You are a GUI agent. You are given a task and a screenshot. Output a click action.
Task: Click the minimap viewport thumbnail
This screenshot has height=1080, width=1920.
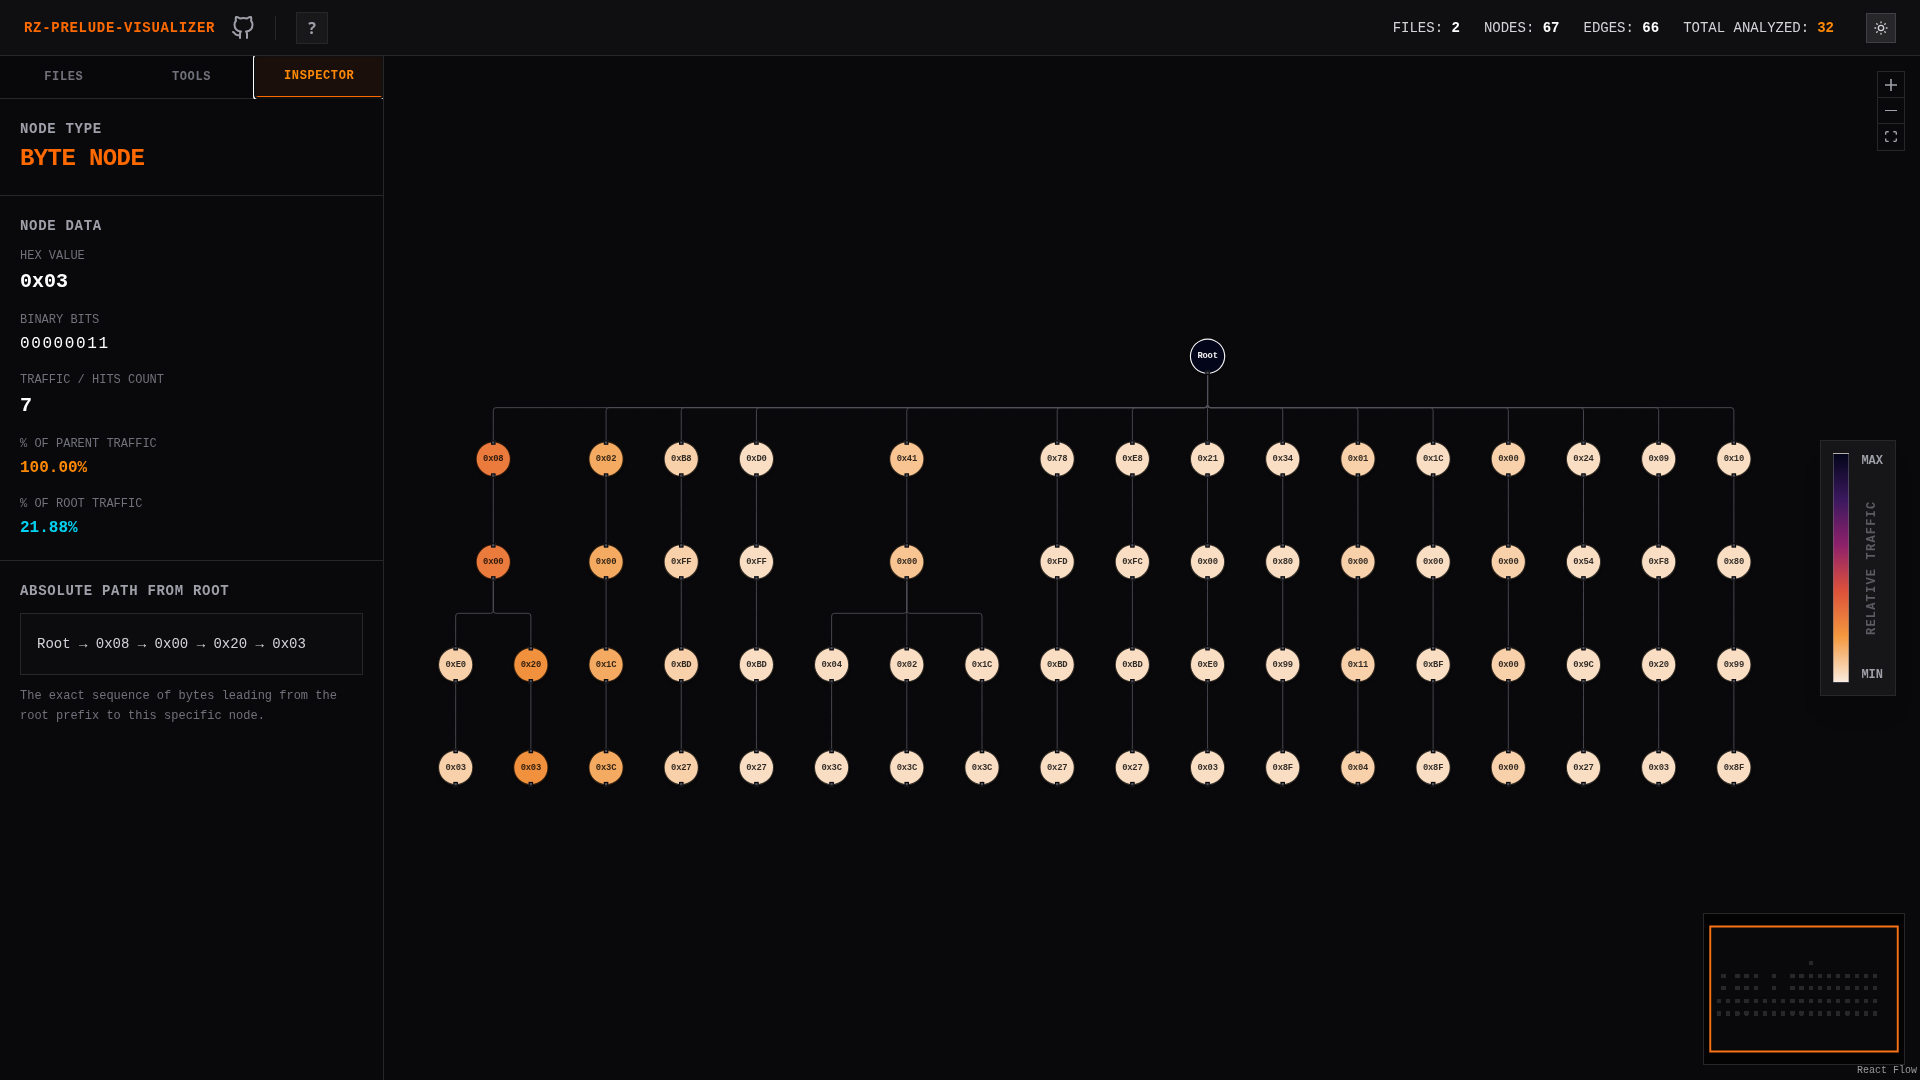[1804, 989]
